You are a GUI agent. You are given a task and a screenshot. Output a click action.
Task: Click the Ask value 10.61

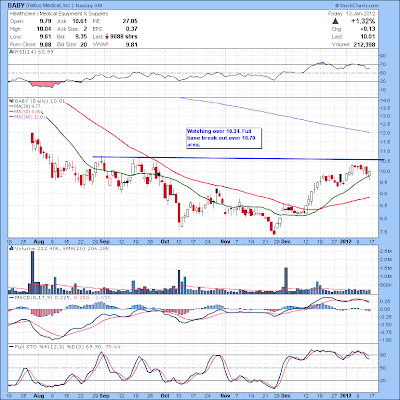click(x=80, y=21)
